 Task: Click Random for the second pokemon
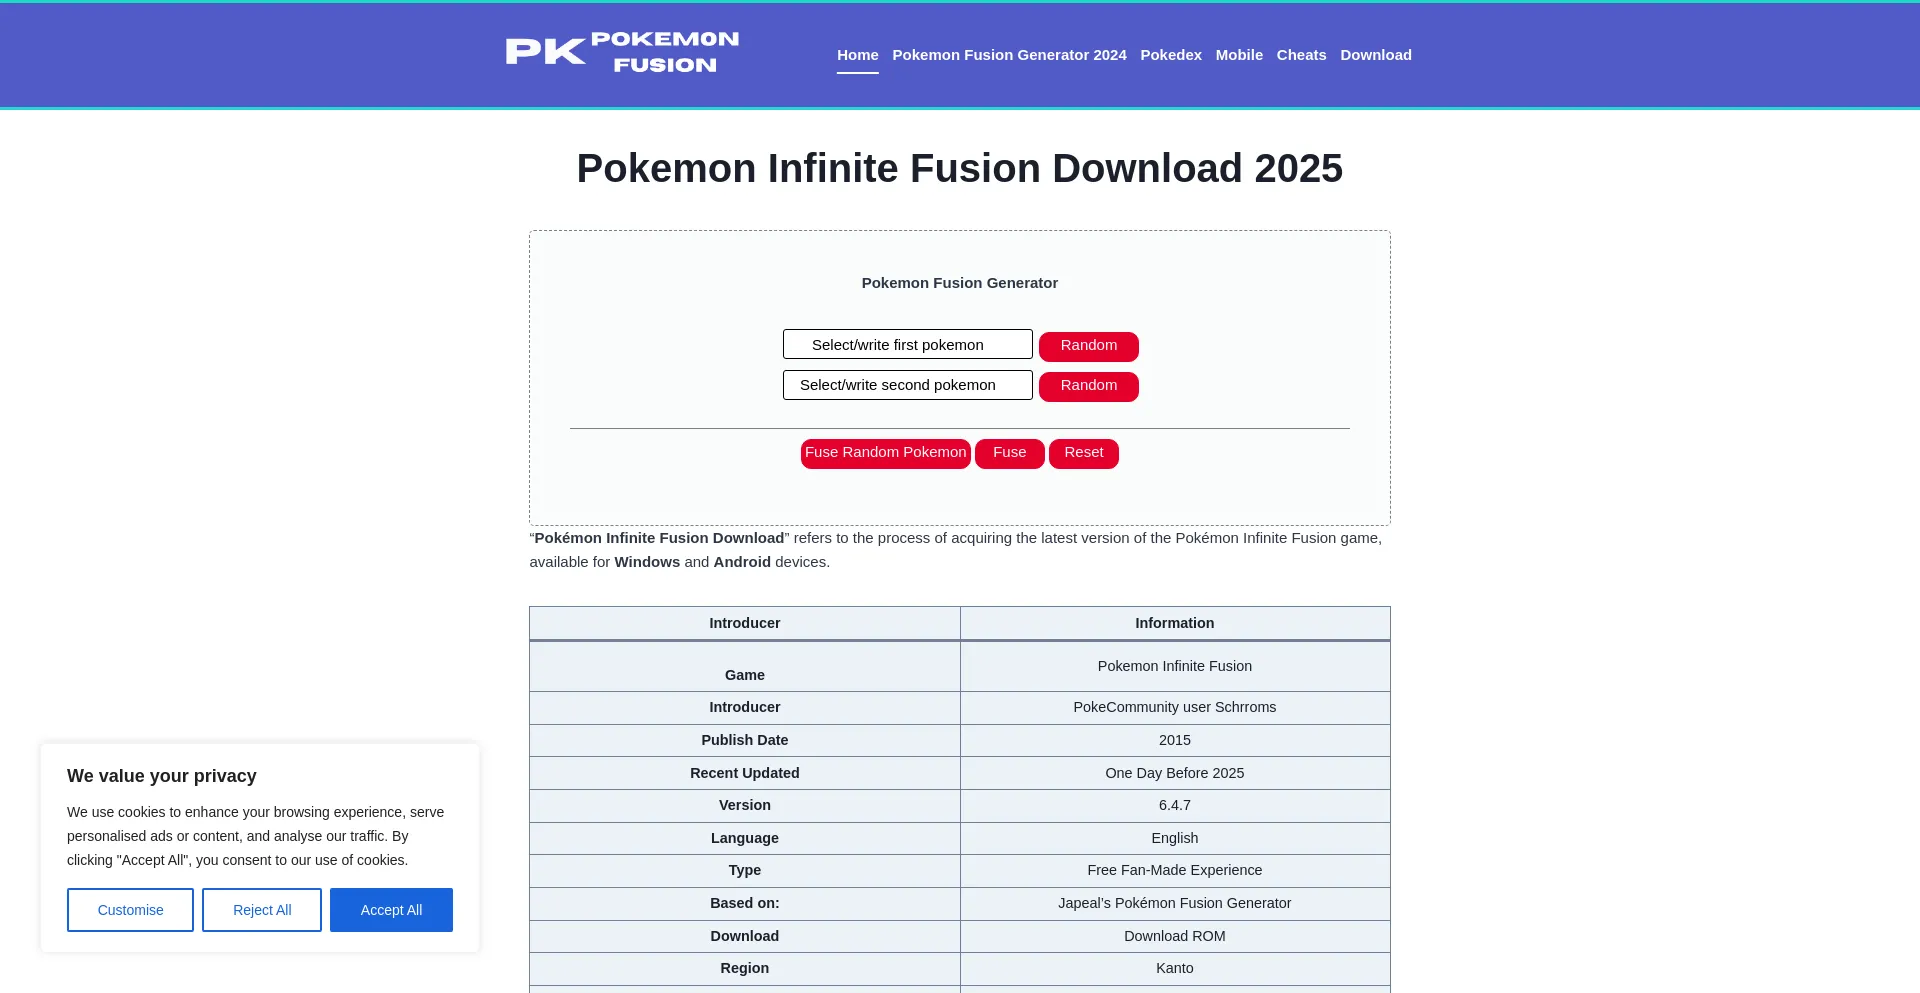(1088, 385)
